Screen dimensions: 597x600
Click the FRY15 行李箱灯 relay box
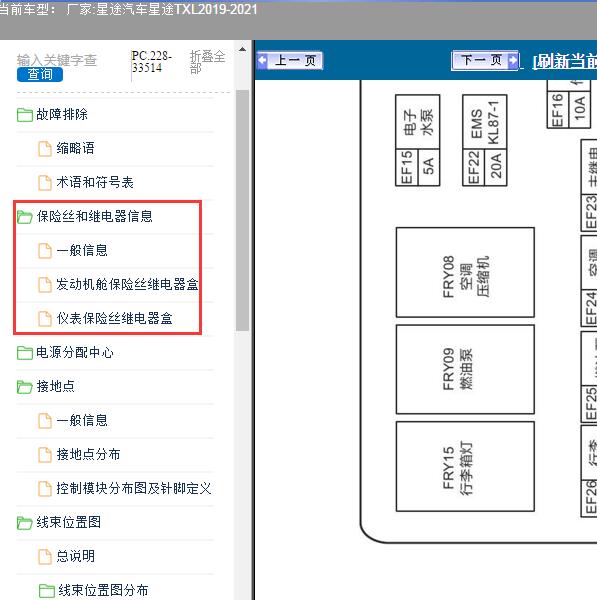pos(465,466)
